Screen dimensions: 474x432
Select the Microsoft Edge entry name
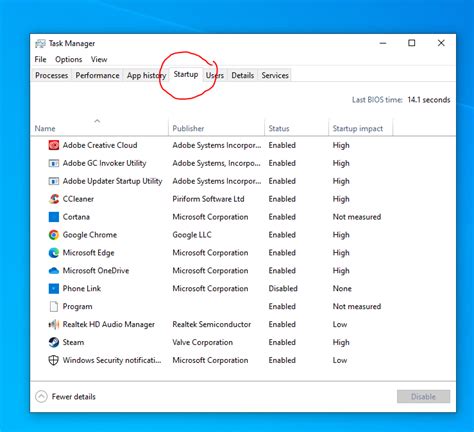89,253
